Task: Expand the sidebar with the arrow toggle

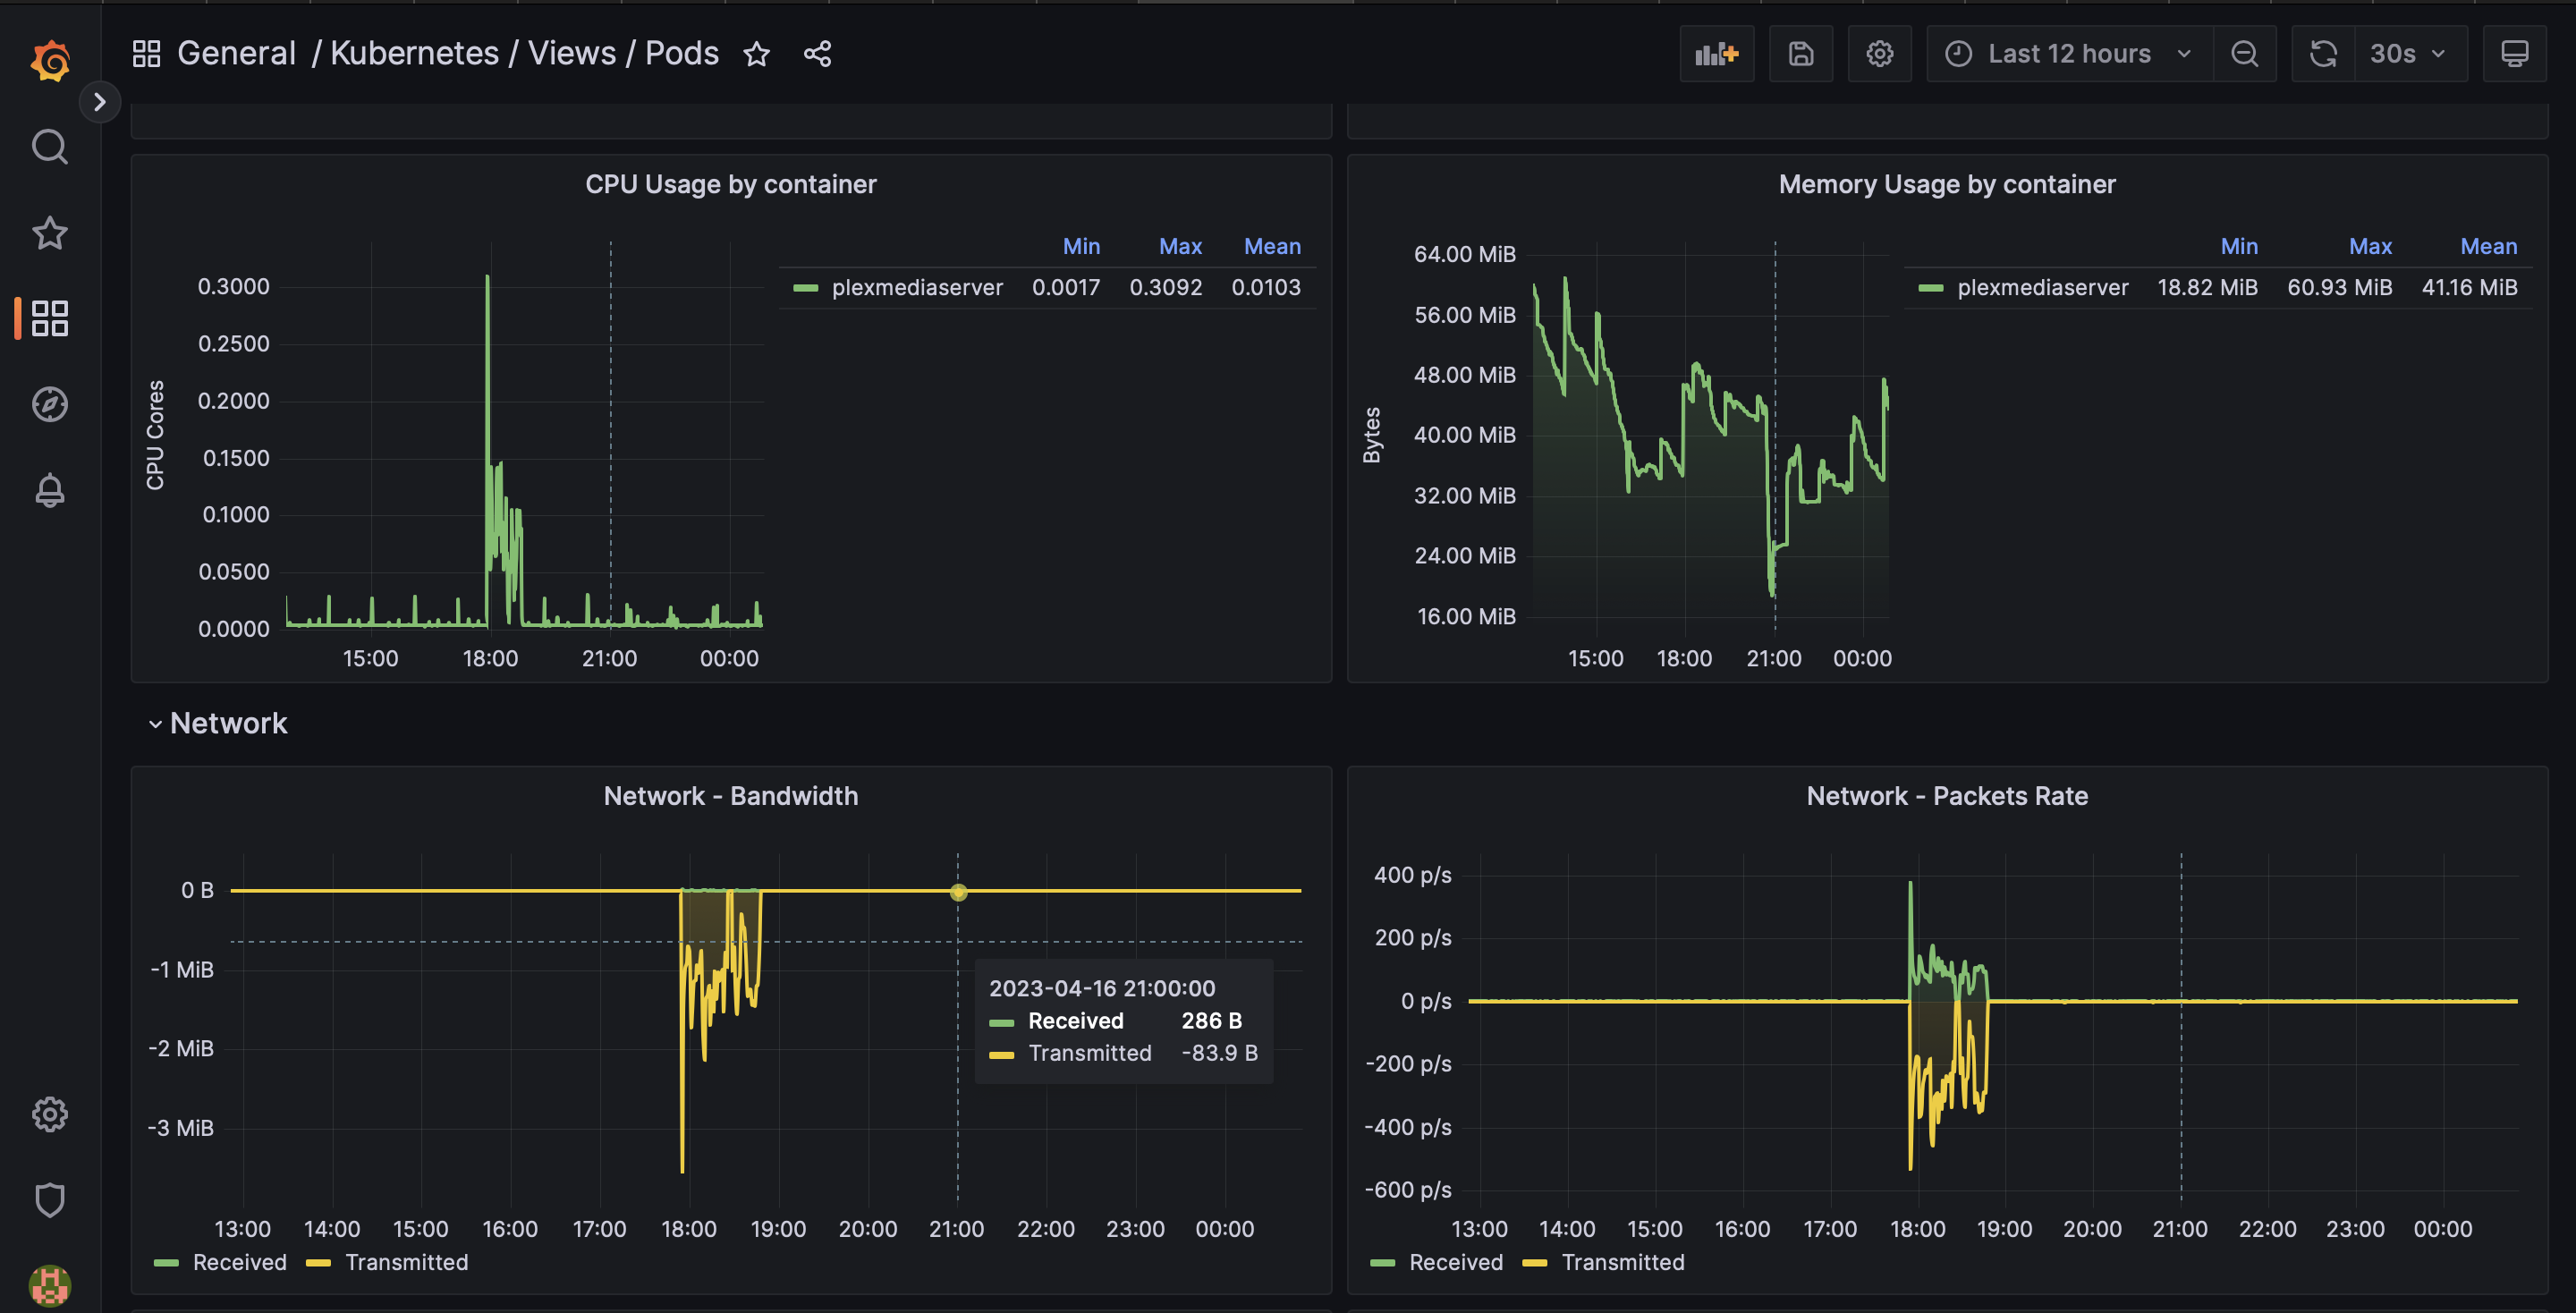Action: (99, 102)
